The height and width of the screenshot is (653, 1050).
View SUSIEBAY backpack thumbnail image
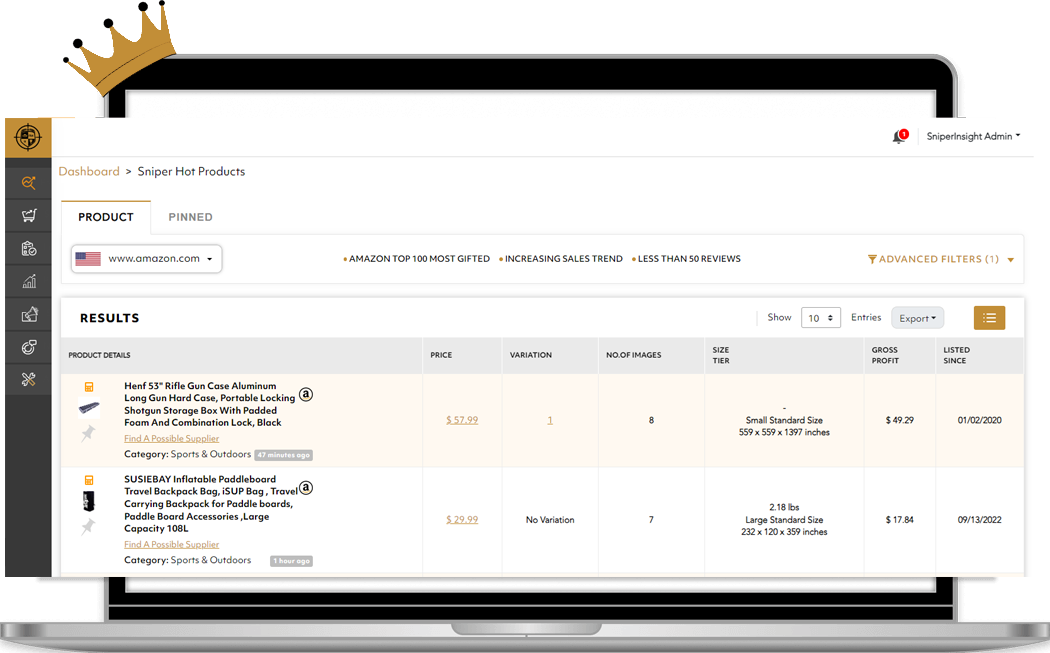88,500
